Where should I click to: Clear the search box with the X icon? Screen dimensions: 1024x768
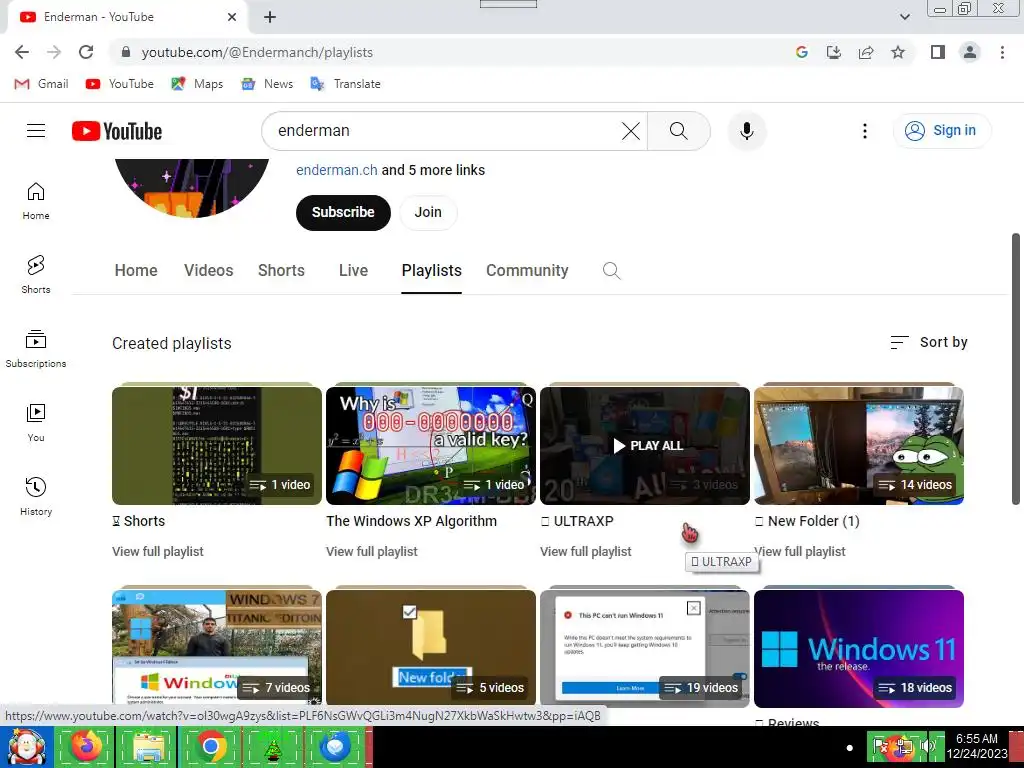(631, 131)
